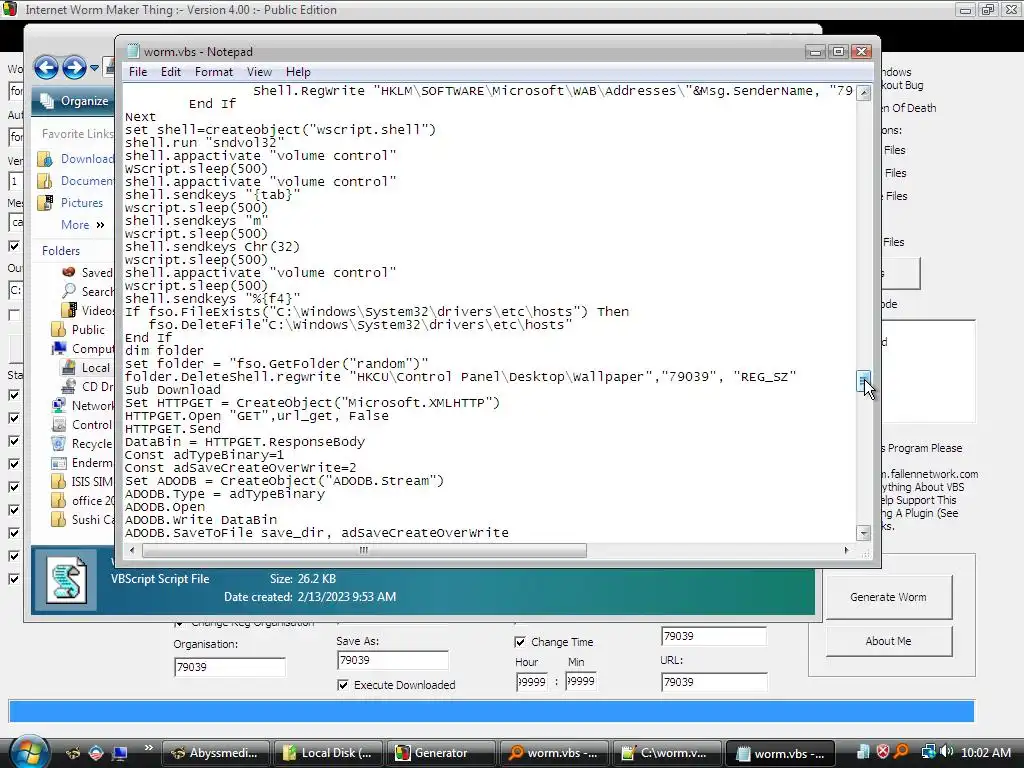Select Network icon in folder tree

[59, 406]
